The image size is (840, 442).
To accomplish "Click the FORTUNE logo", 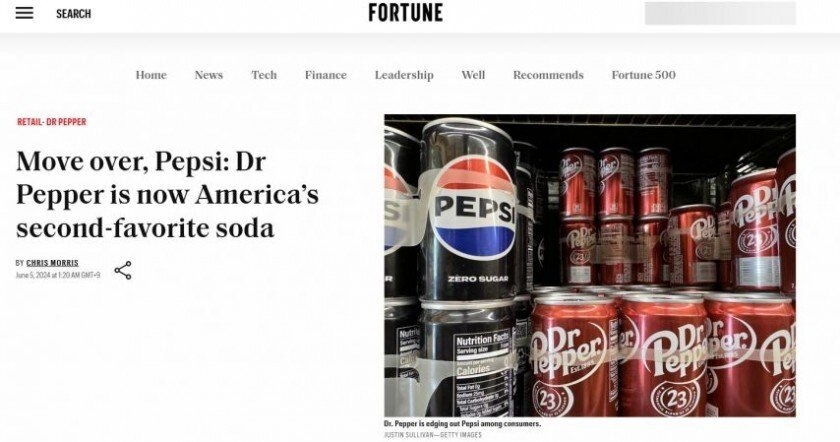I will pos(406,13).
